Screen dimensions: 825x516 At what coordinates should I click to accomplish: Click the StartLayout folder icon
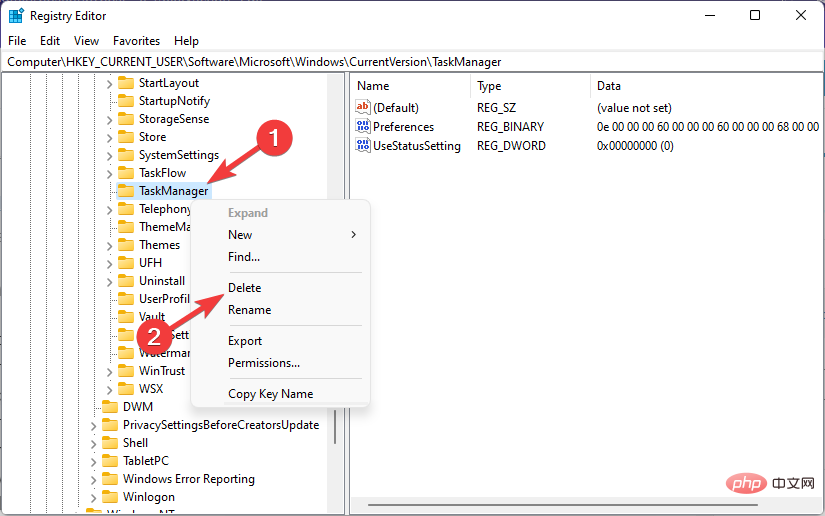[x=126, y=83]
